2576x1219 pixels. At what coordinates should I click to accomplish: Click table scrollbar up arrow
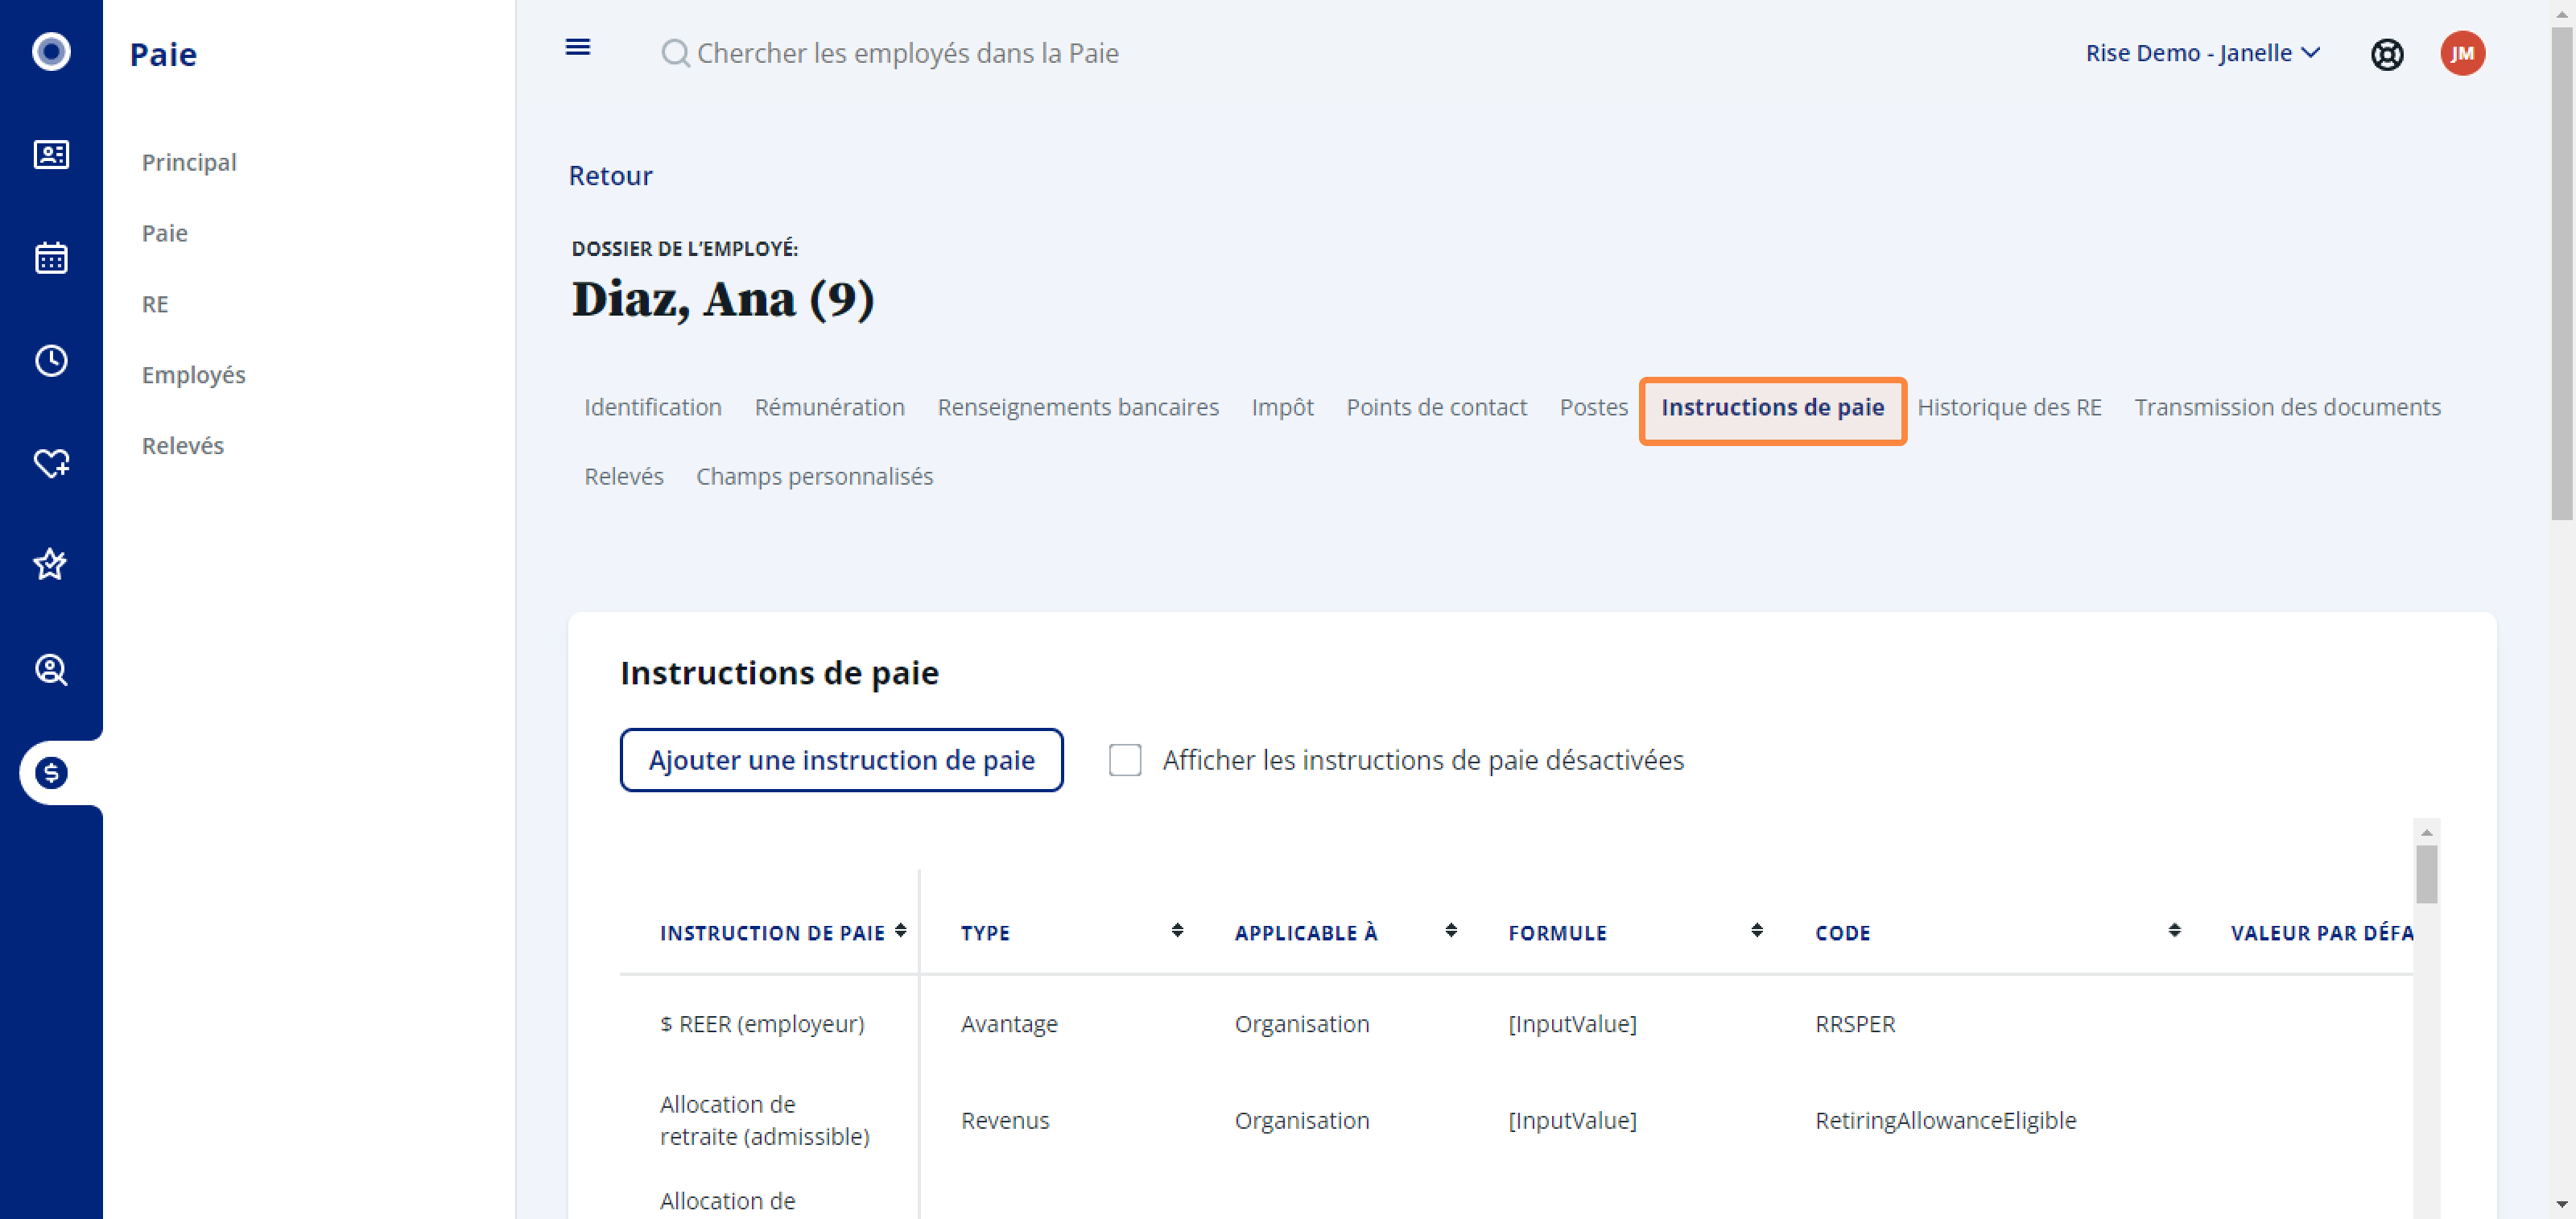[x=2427, y=832]
